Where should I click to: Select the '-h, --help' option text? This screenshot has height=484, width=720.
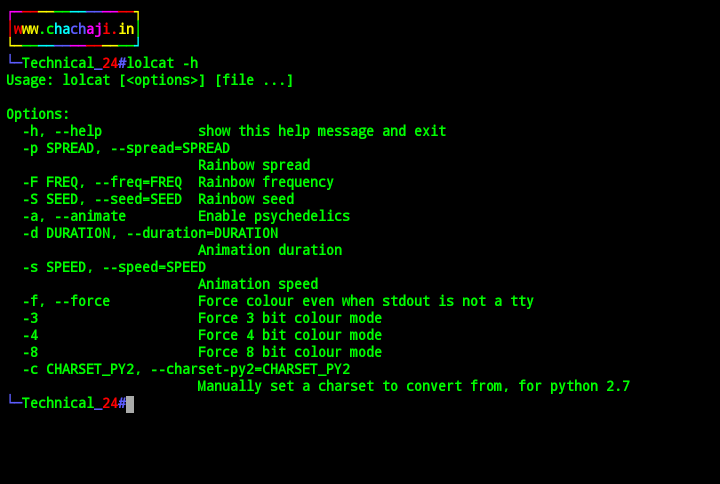coord(62,131)
